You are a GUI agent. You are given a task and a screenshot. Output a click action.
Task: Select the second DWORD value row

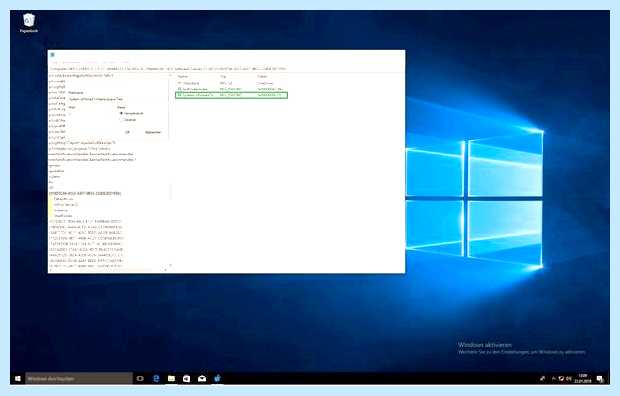pyautogui.click(x=231, y=89)
